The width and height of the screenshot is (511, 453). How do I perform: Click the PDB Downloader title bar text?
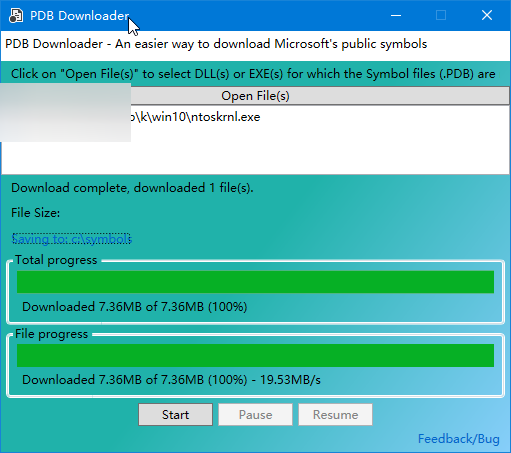coord(79,16)
